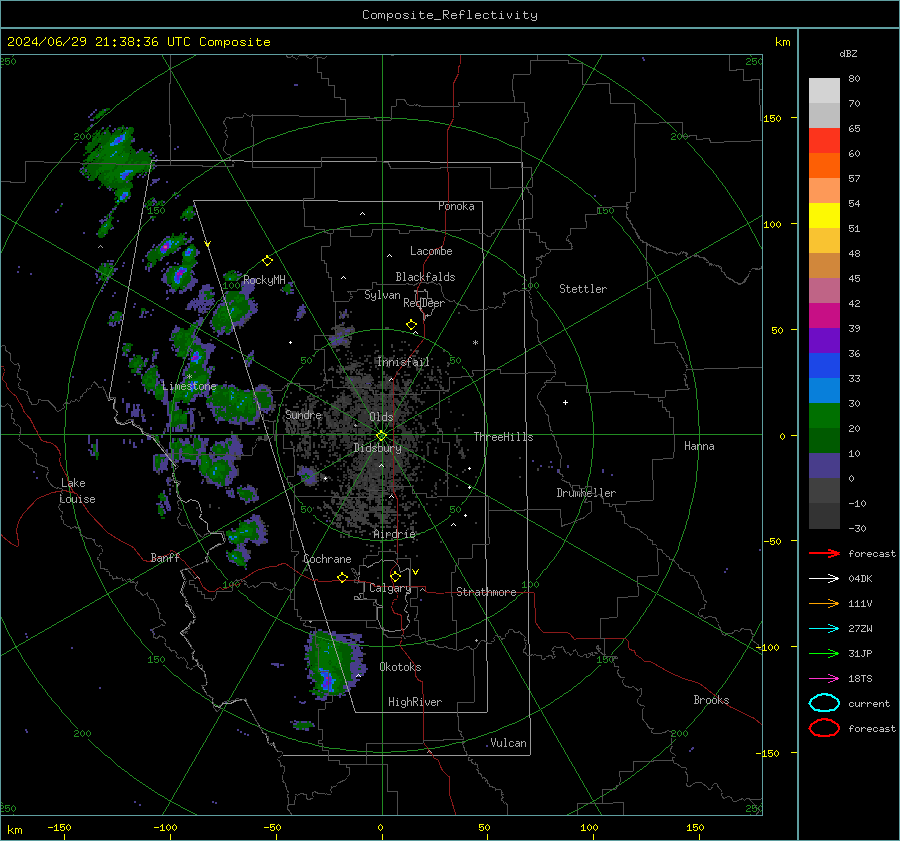Click the Innisfail city label
This screenshot has width=900, height=841.
403,362
